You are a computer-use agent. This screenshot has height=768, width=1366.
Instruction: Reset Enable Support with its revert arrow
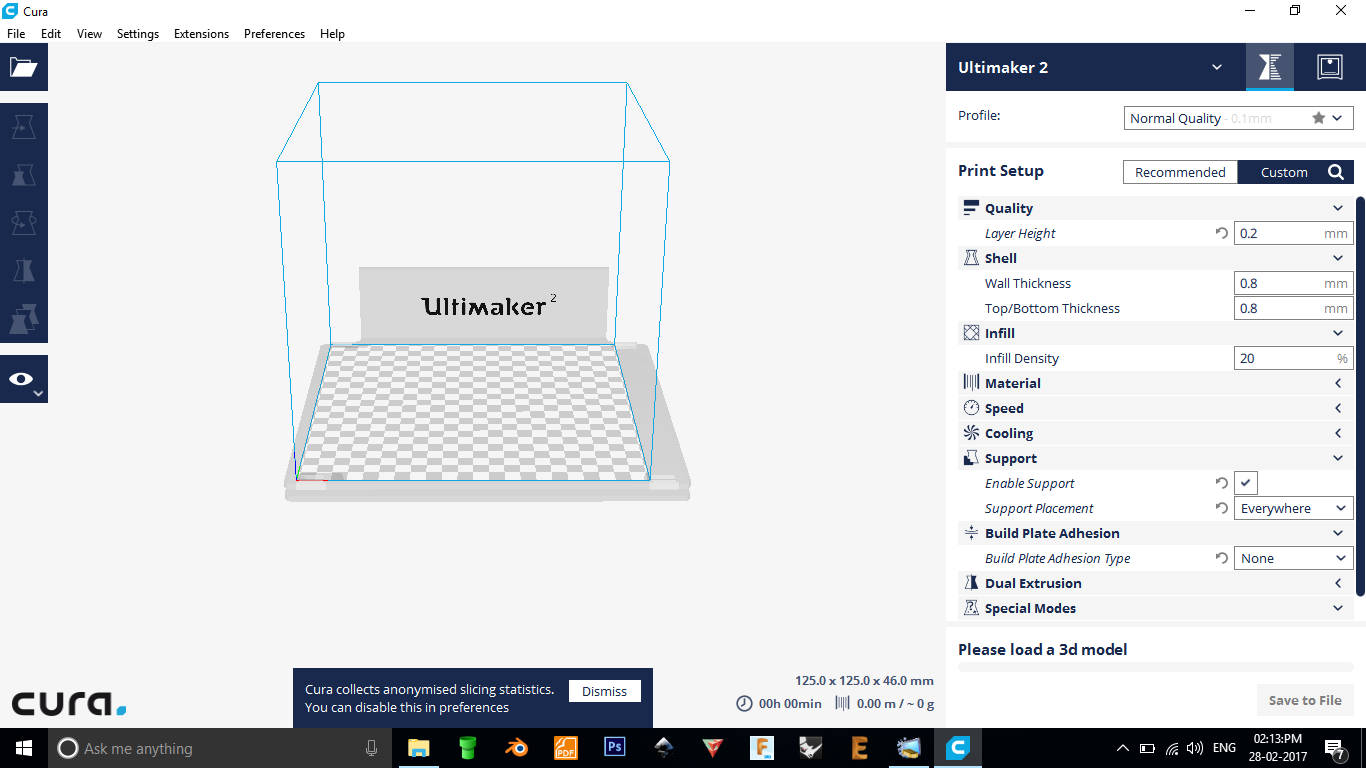coord(1221,483)
